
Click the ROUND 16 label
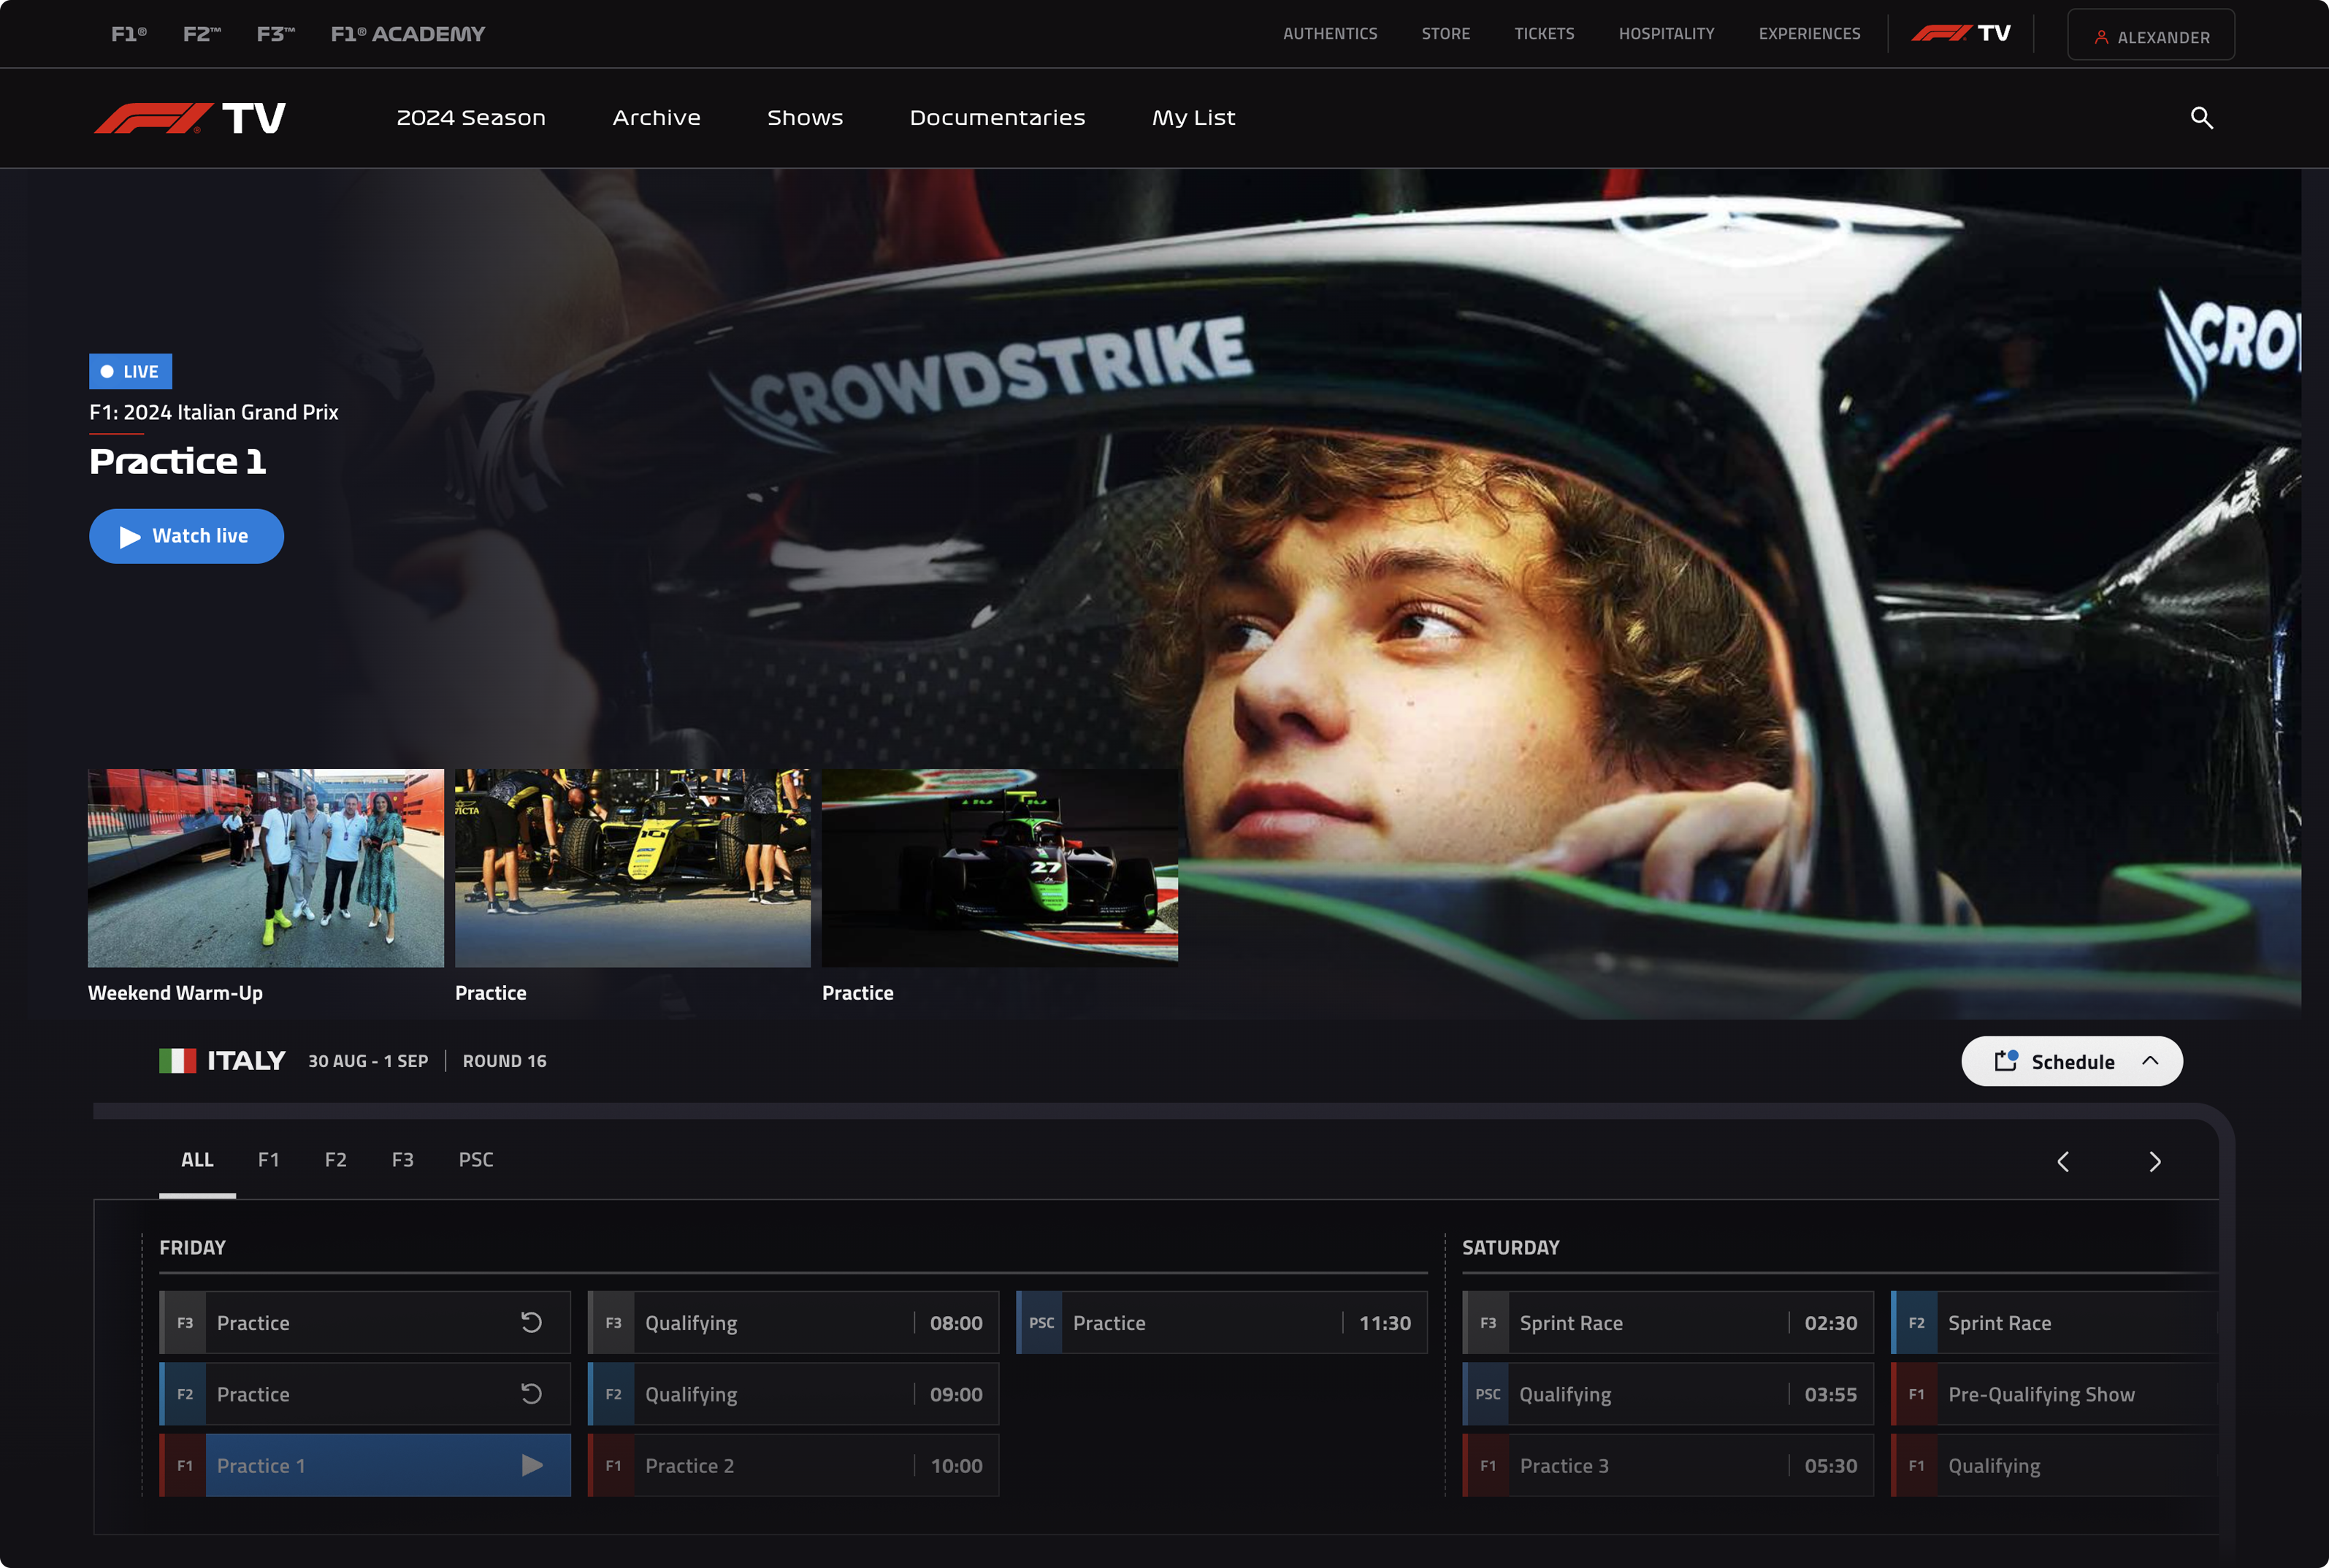(x=505, y=1061)
